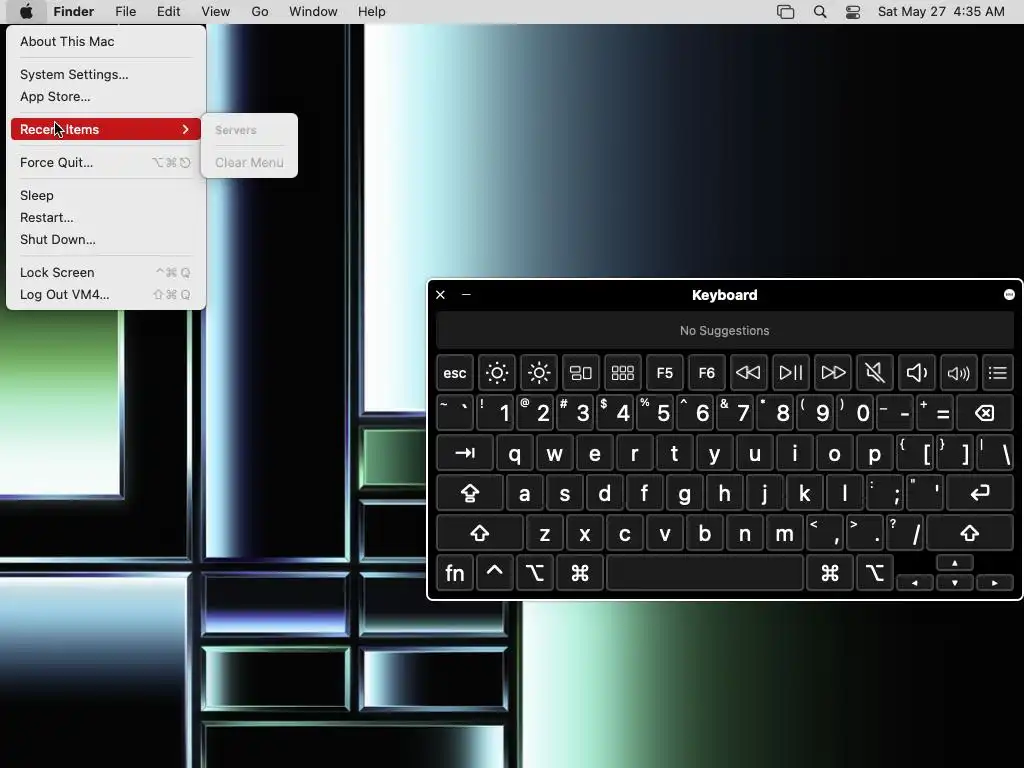The width and height of the screenshot is (1024, 768).
Task: Open the Keyboard panel options button
Action: coord(1009,295)
